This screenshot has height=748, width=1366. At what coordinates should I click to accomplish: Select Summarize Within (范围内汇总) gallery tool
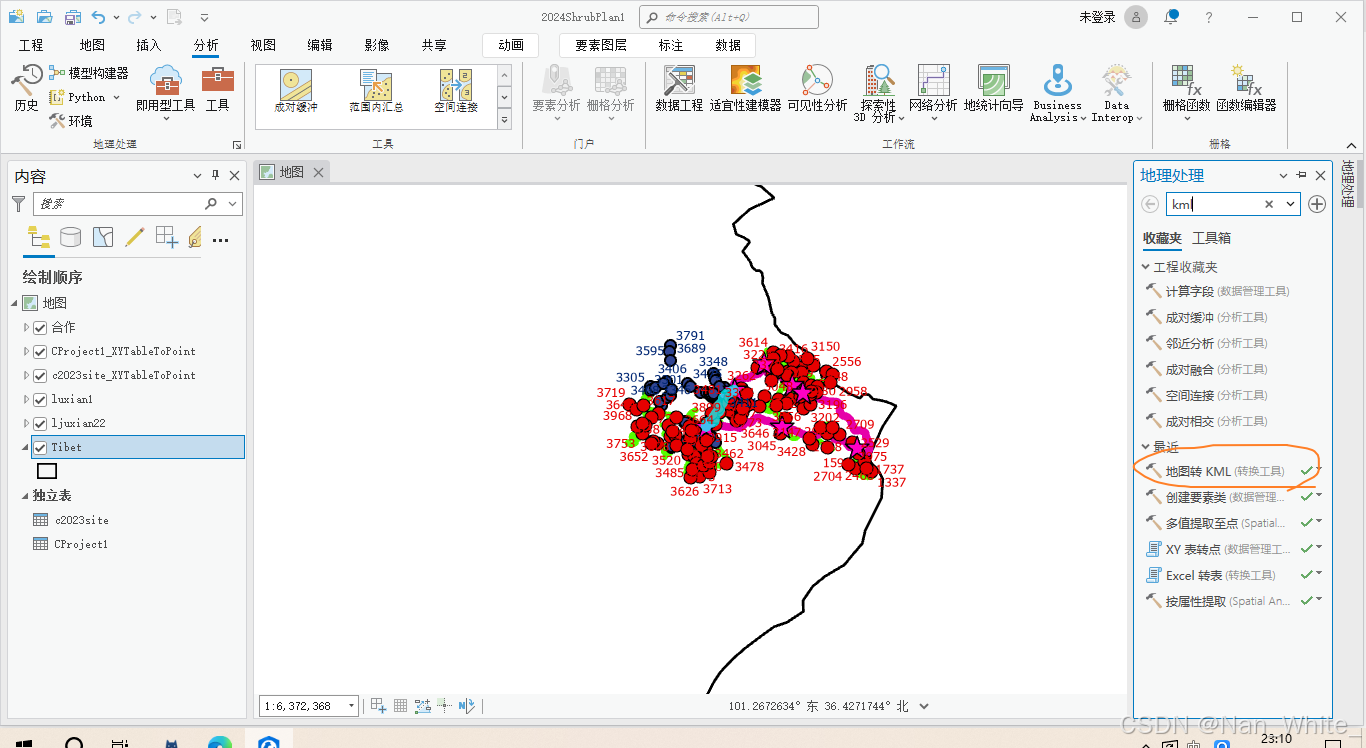(376, 92)
